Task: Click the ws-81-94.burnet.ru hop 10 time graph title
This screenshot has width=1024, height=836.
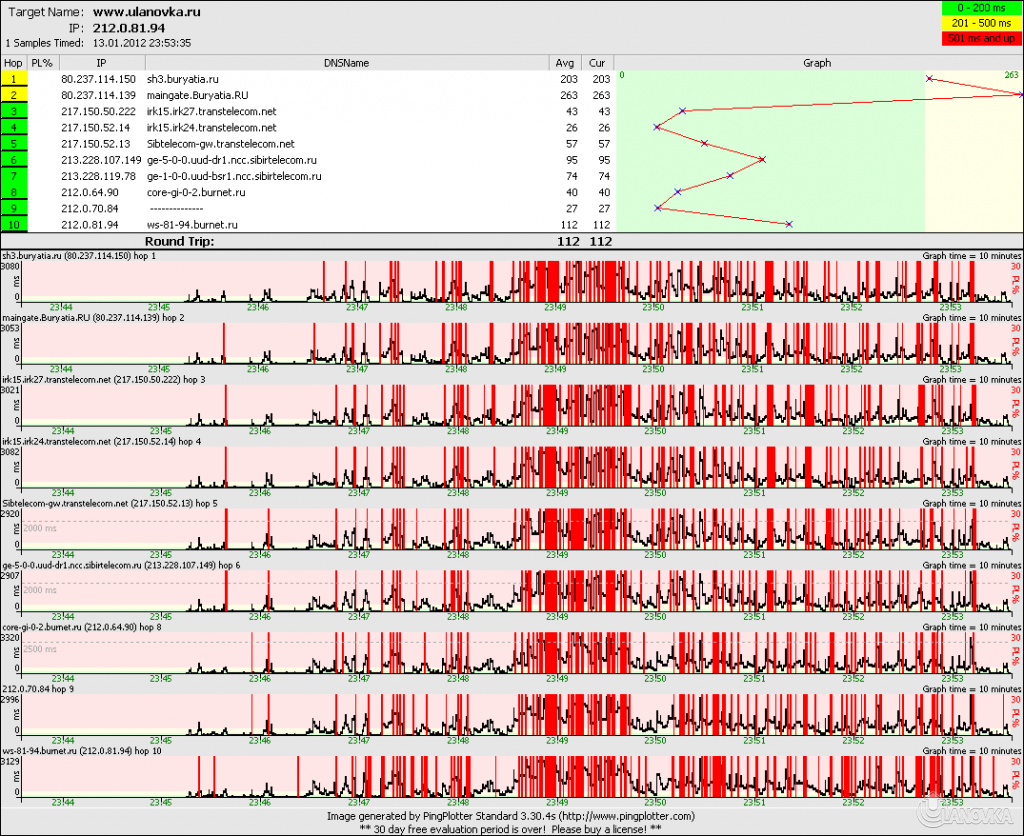Action: pos(96,750)
